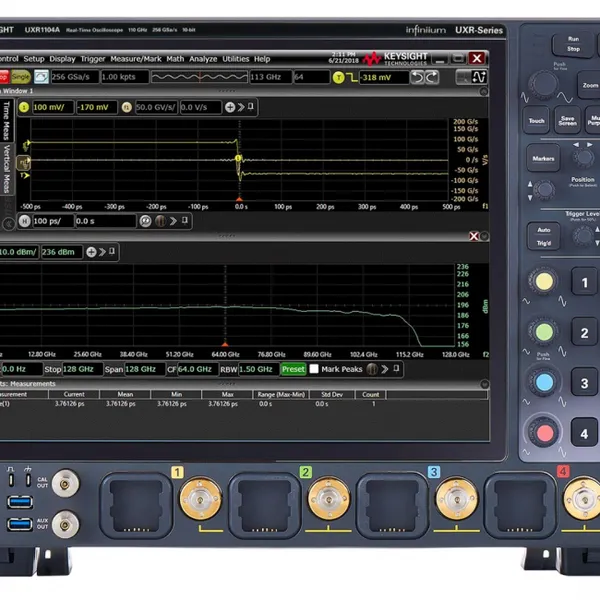Screen dimensions: 600x600
Task: Open the Help menu
Action: pos(262,59)
